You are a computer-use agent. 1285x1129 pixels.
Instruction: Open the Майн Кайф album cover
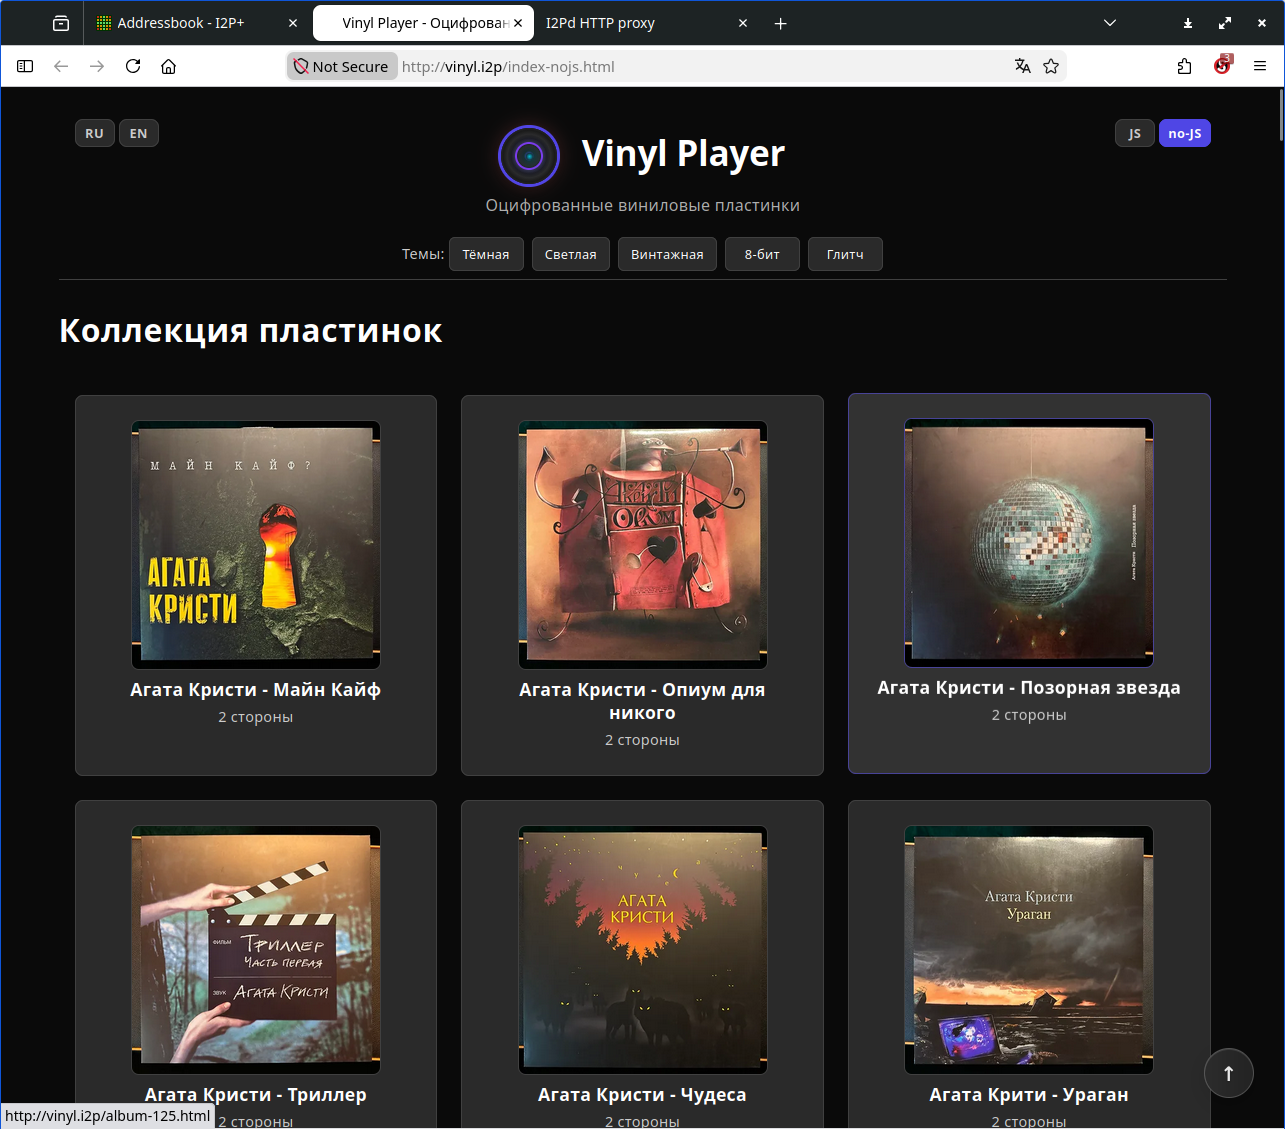pyautogui.click(x=256, y=544)
